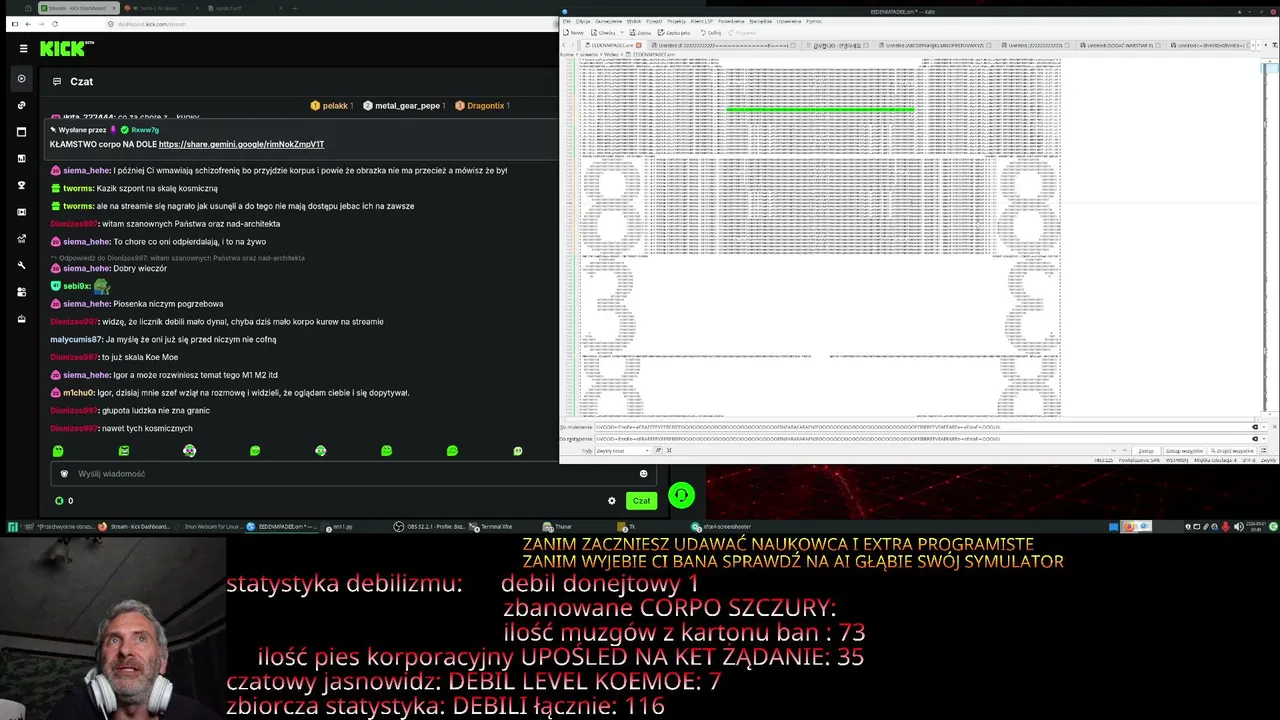Click username m1chu0 in chat

click(78, 393)
